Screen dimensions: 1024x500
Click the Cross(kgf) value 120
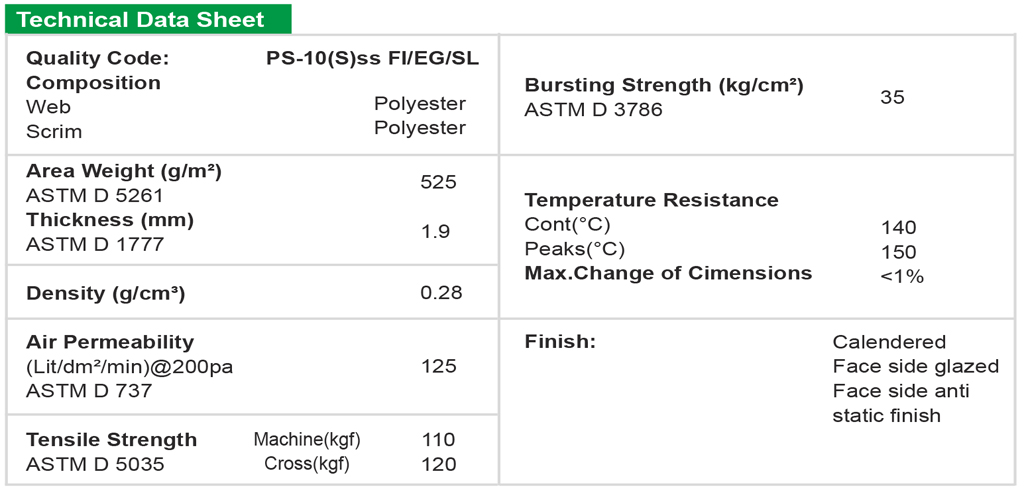439,464
